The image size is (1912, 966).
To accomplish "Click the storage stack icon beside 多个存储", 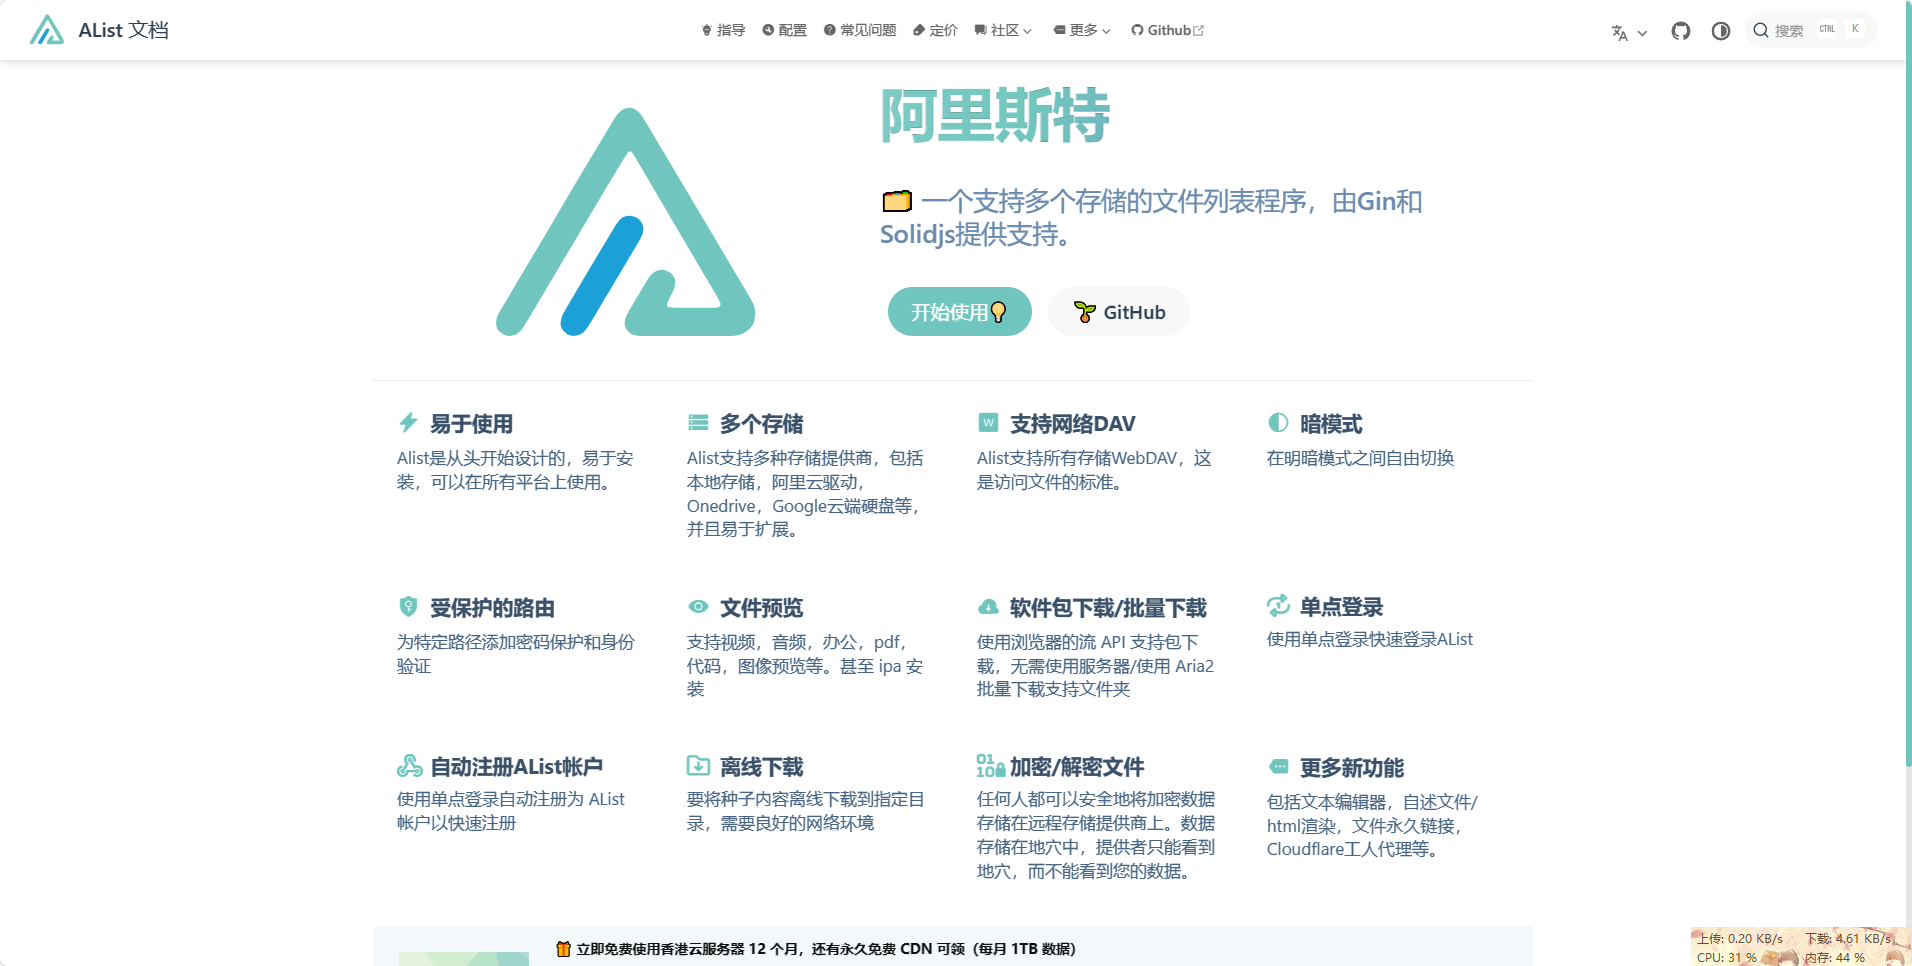I will coord(698,422).
